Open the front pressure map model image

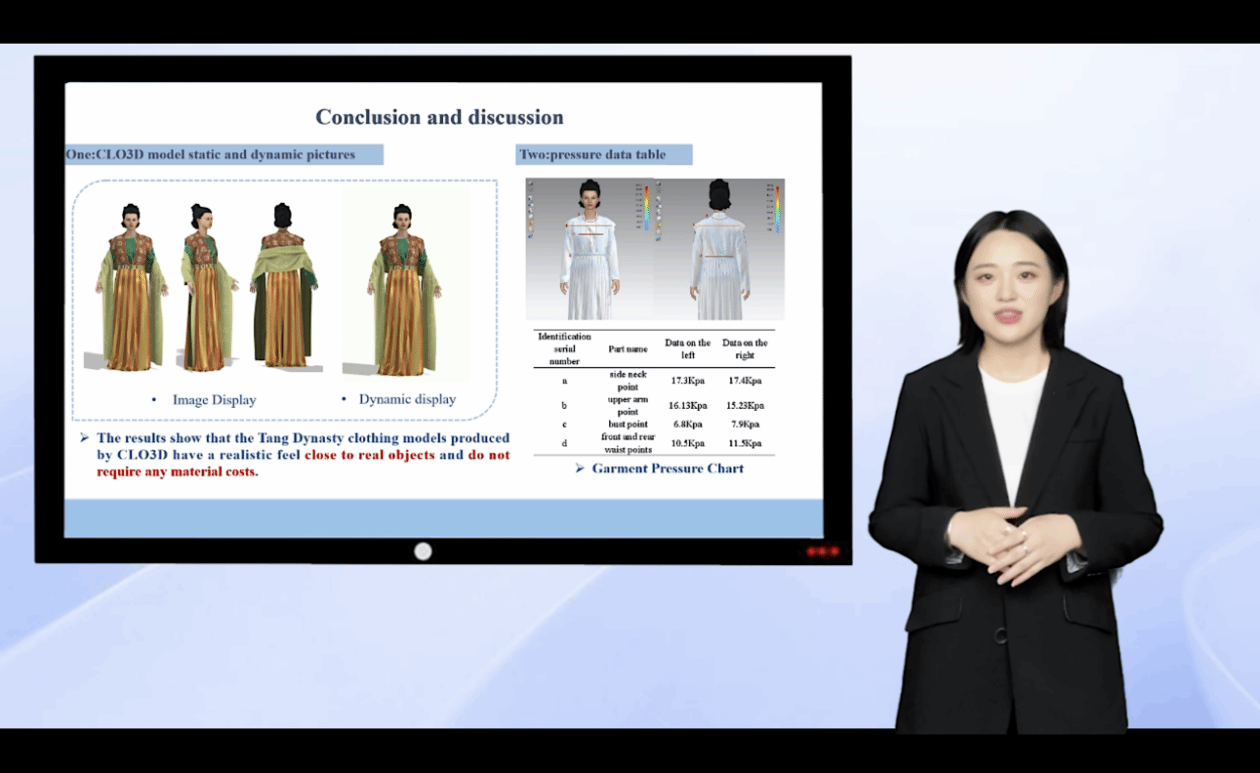(x=590, y=250)
